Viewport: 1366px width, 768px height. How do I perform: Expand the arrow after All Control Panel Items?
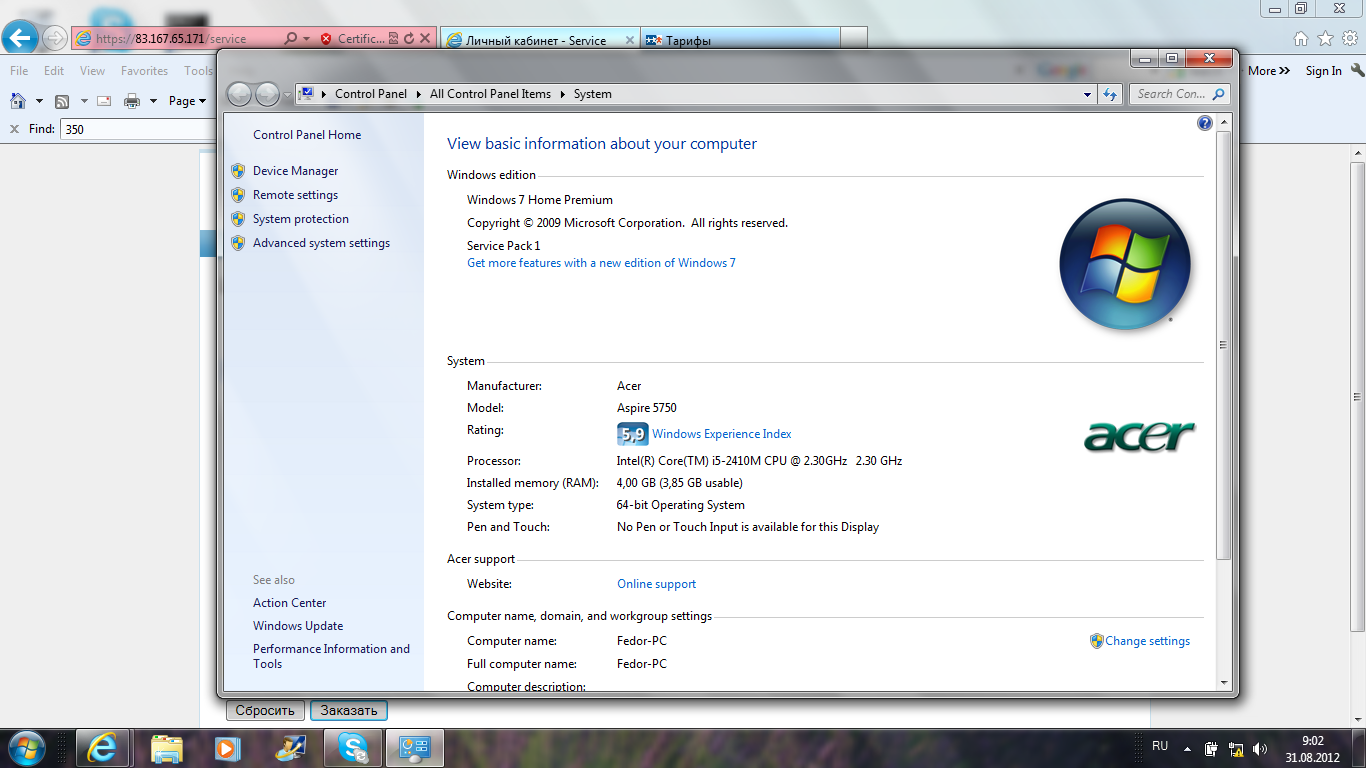click(562, 94)
